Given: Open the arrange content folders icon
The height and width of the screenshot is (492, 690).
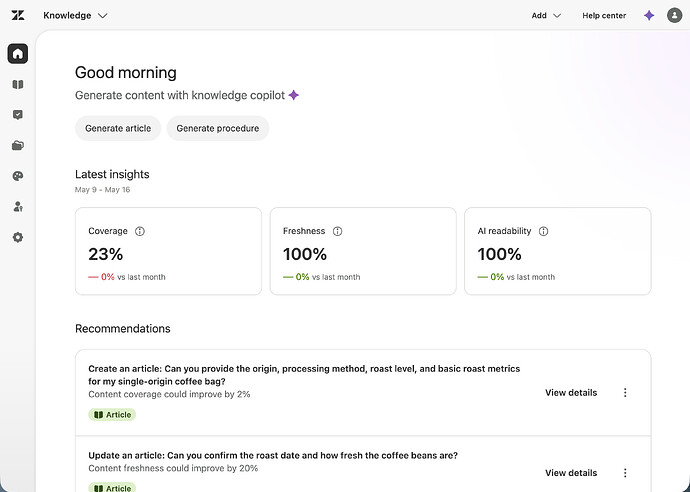Looking at the screenshot, I should point(18,146).
